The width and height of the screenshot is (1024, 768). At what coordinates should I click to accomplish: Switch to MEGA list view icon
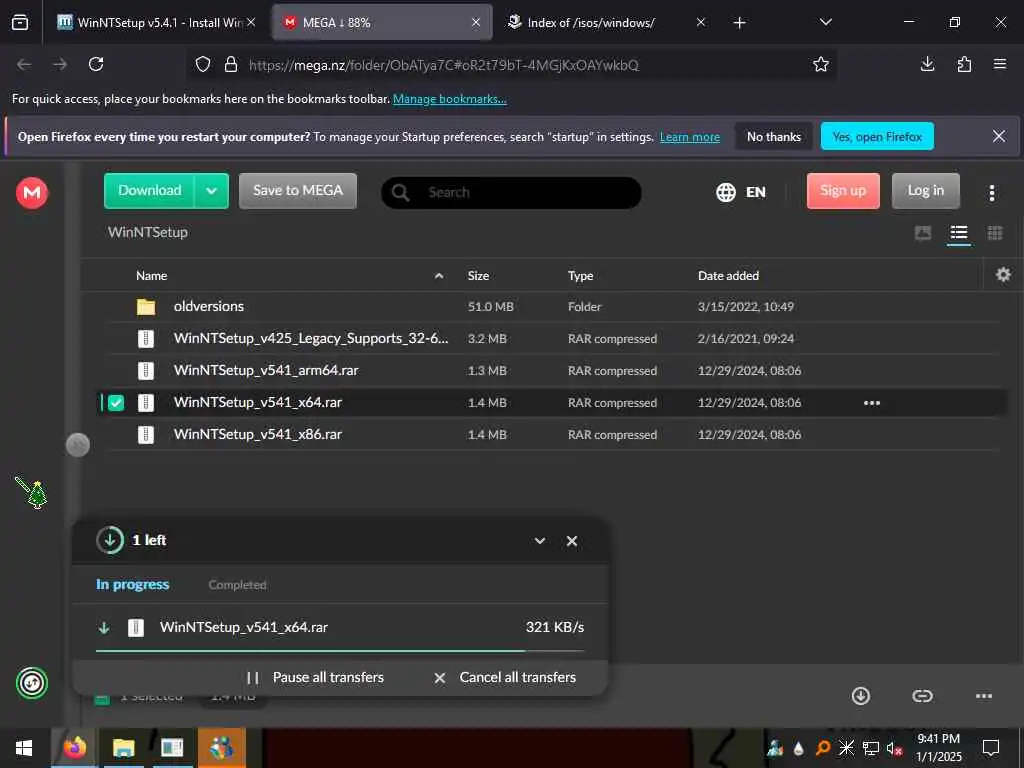[959, 233]
